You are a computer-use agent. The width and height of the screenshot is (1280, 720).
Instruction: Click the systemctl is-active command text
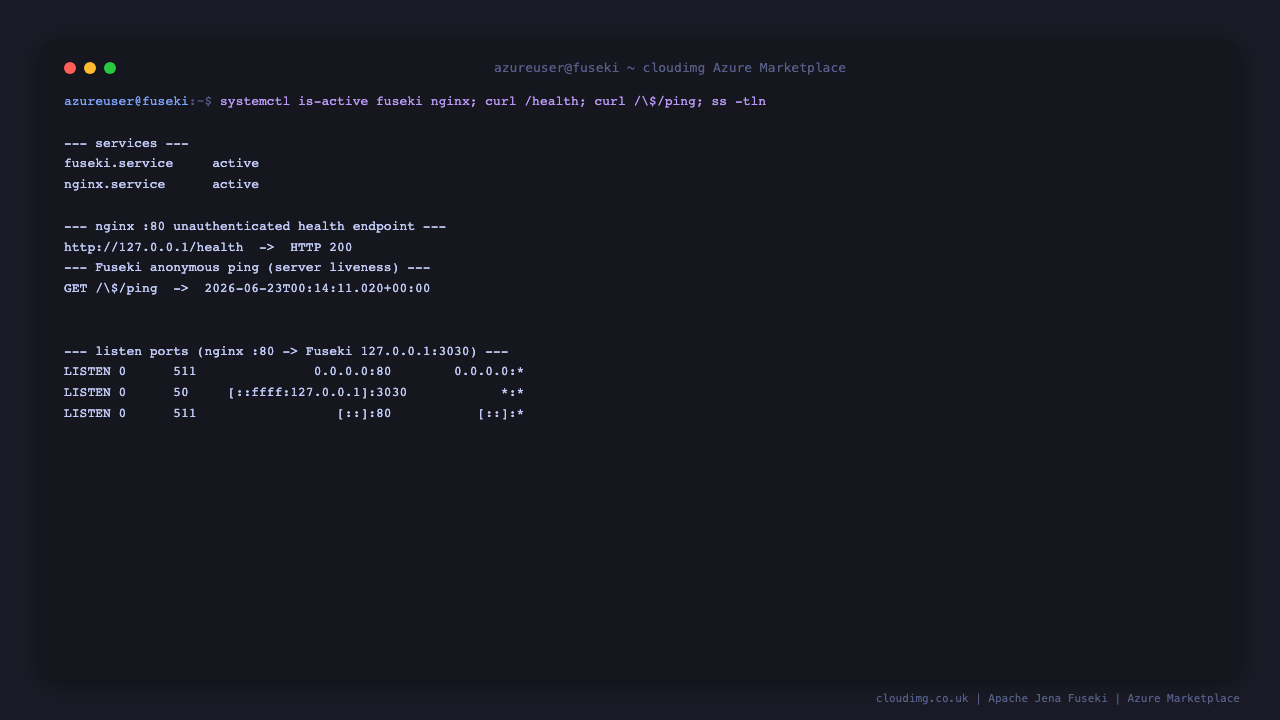click(493, 101)
